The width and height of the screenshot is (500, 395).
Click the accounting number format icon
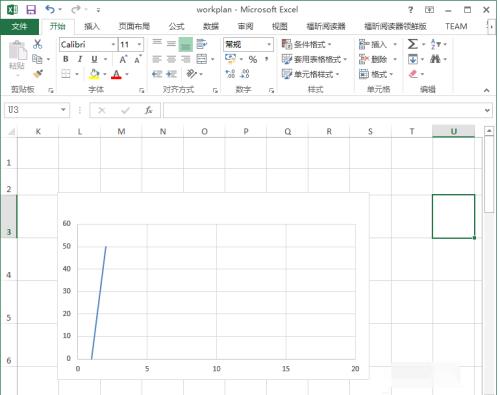click(230, 59)
